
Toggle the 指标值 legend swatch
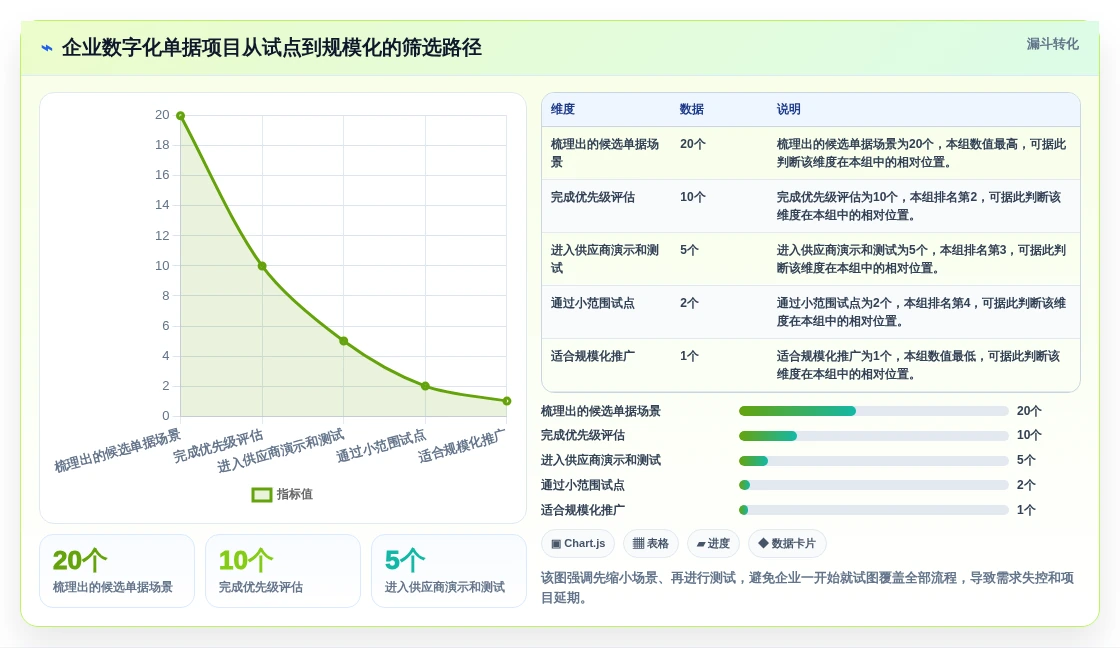pyautogui.click(x=261, y=494)
